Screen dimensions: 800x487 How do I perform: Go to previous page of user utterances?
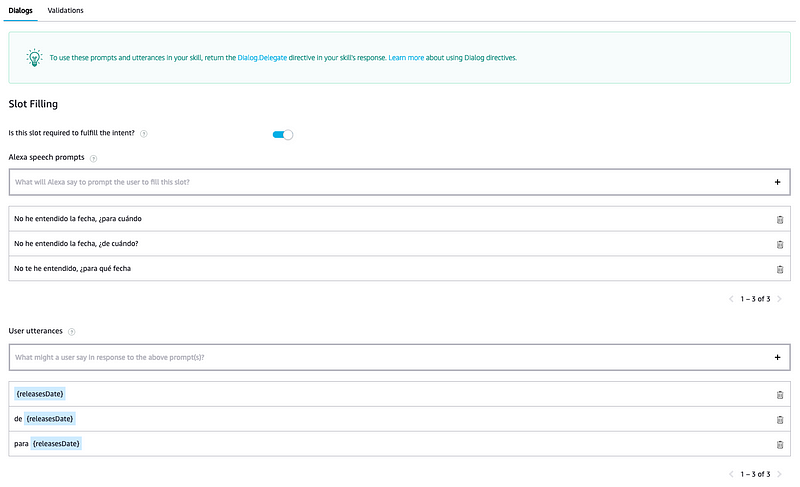[x=731, y=474]
